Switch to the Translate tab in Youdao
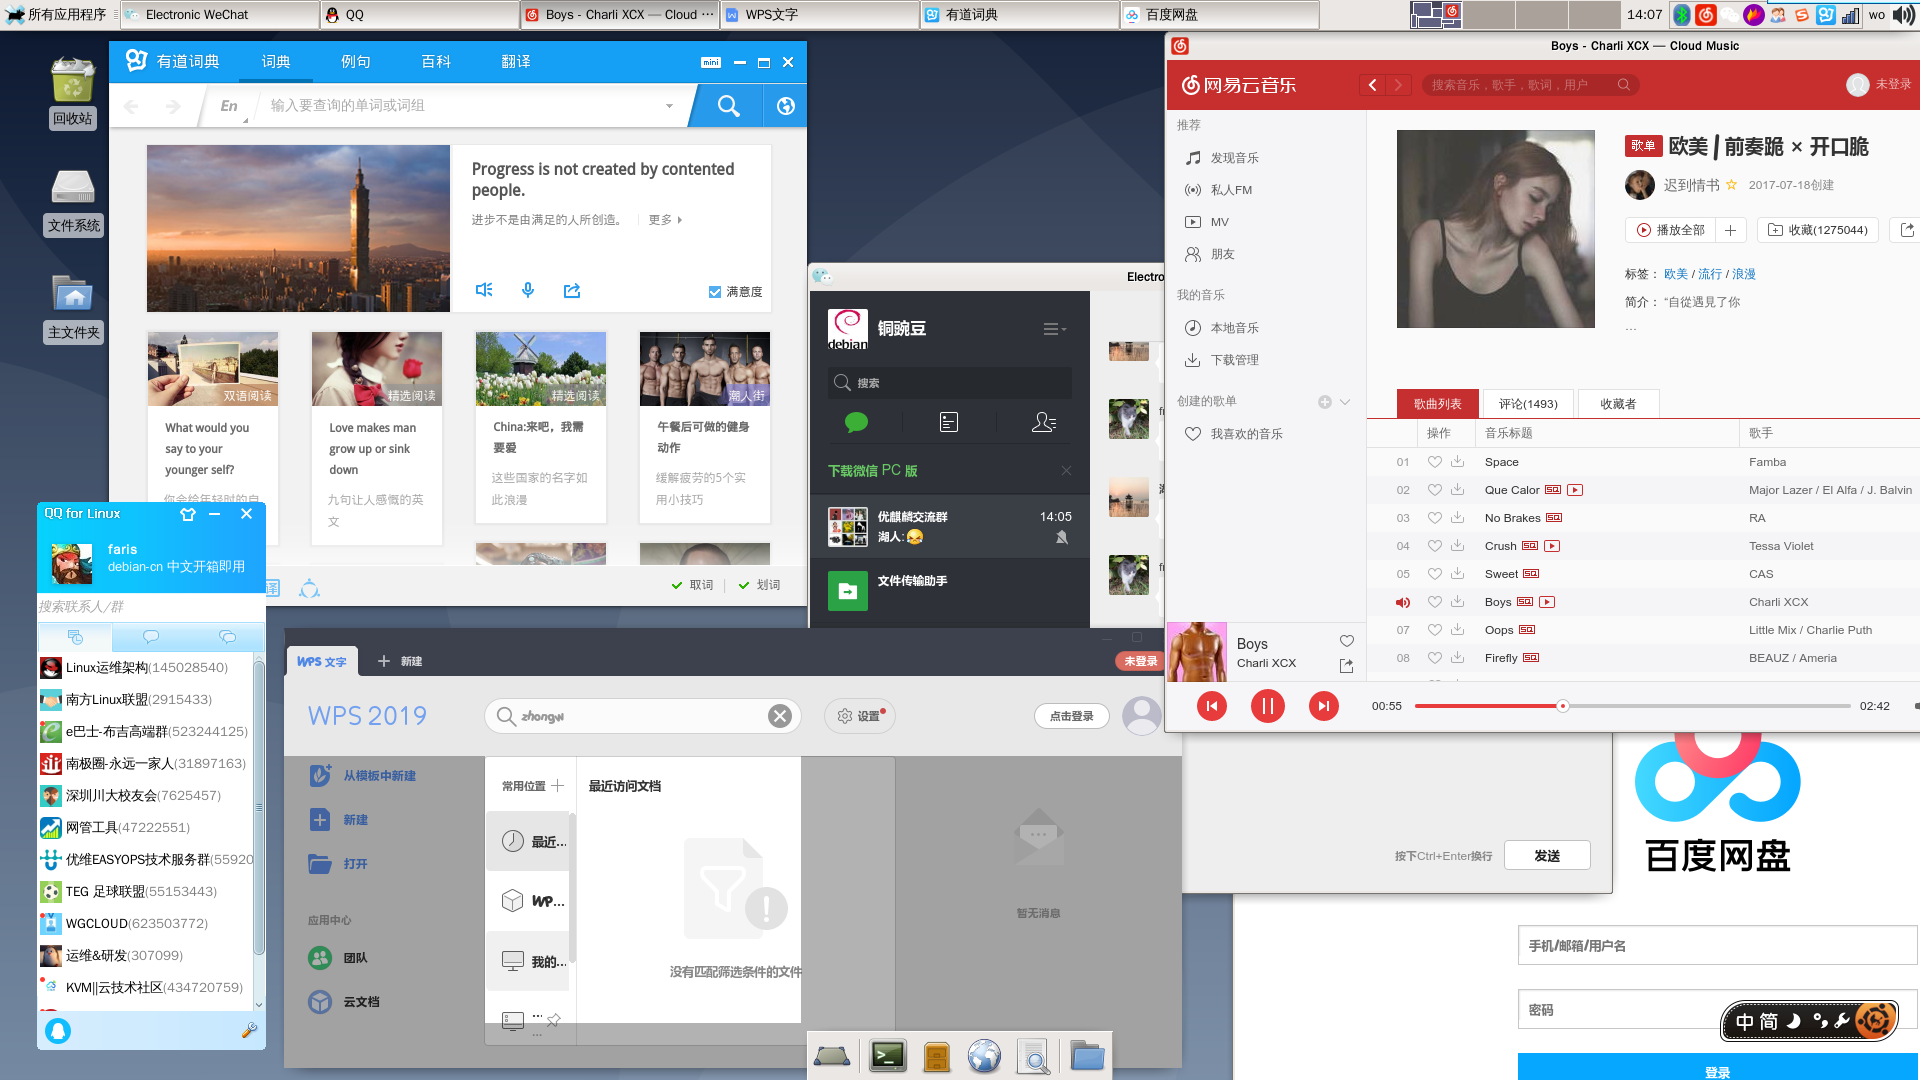 click(x=516, y=62)
